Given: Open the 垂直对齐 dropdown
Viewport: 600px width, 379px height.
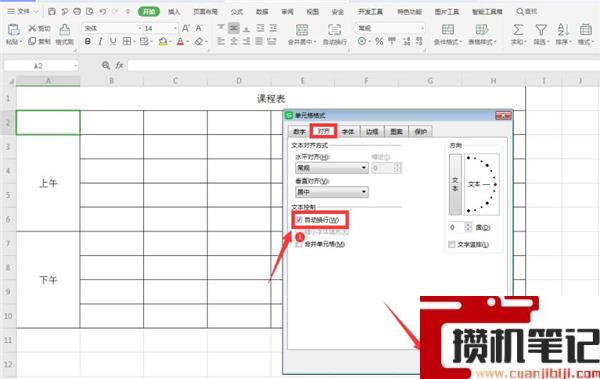Looking at the screenshot, I should point(332,192).
